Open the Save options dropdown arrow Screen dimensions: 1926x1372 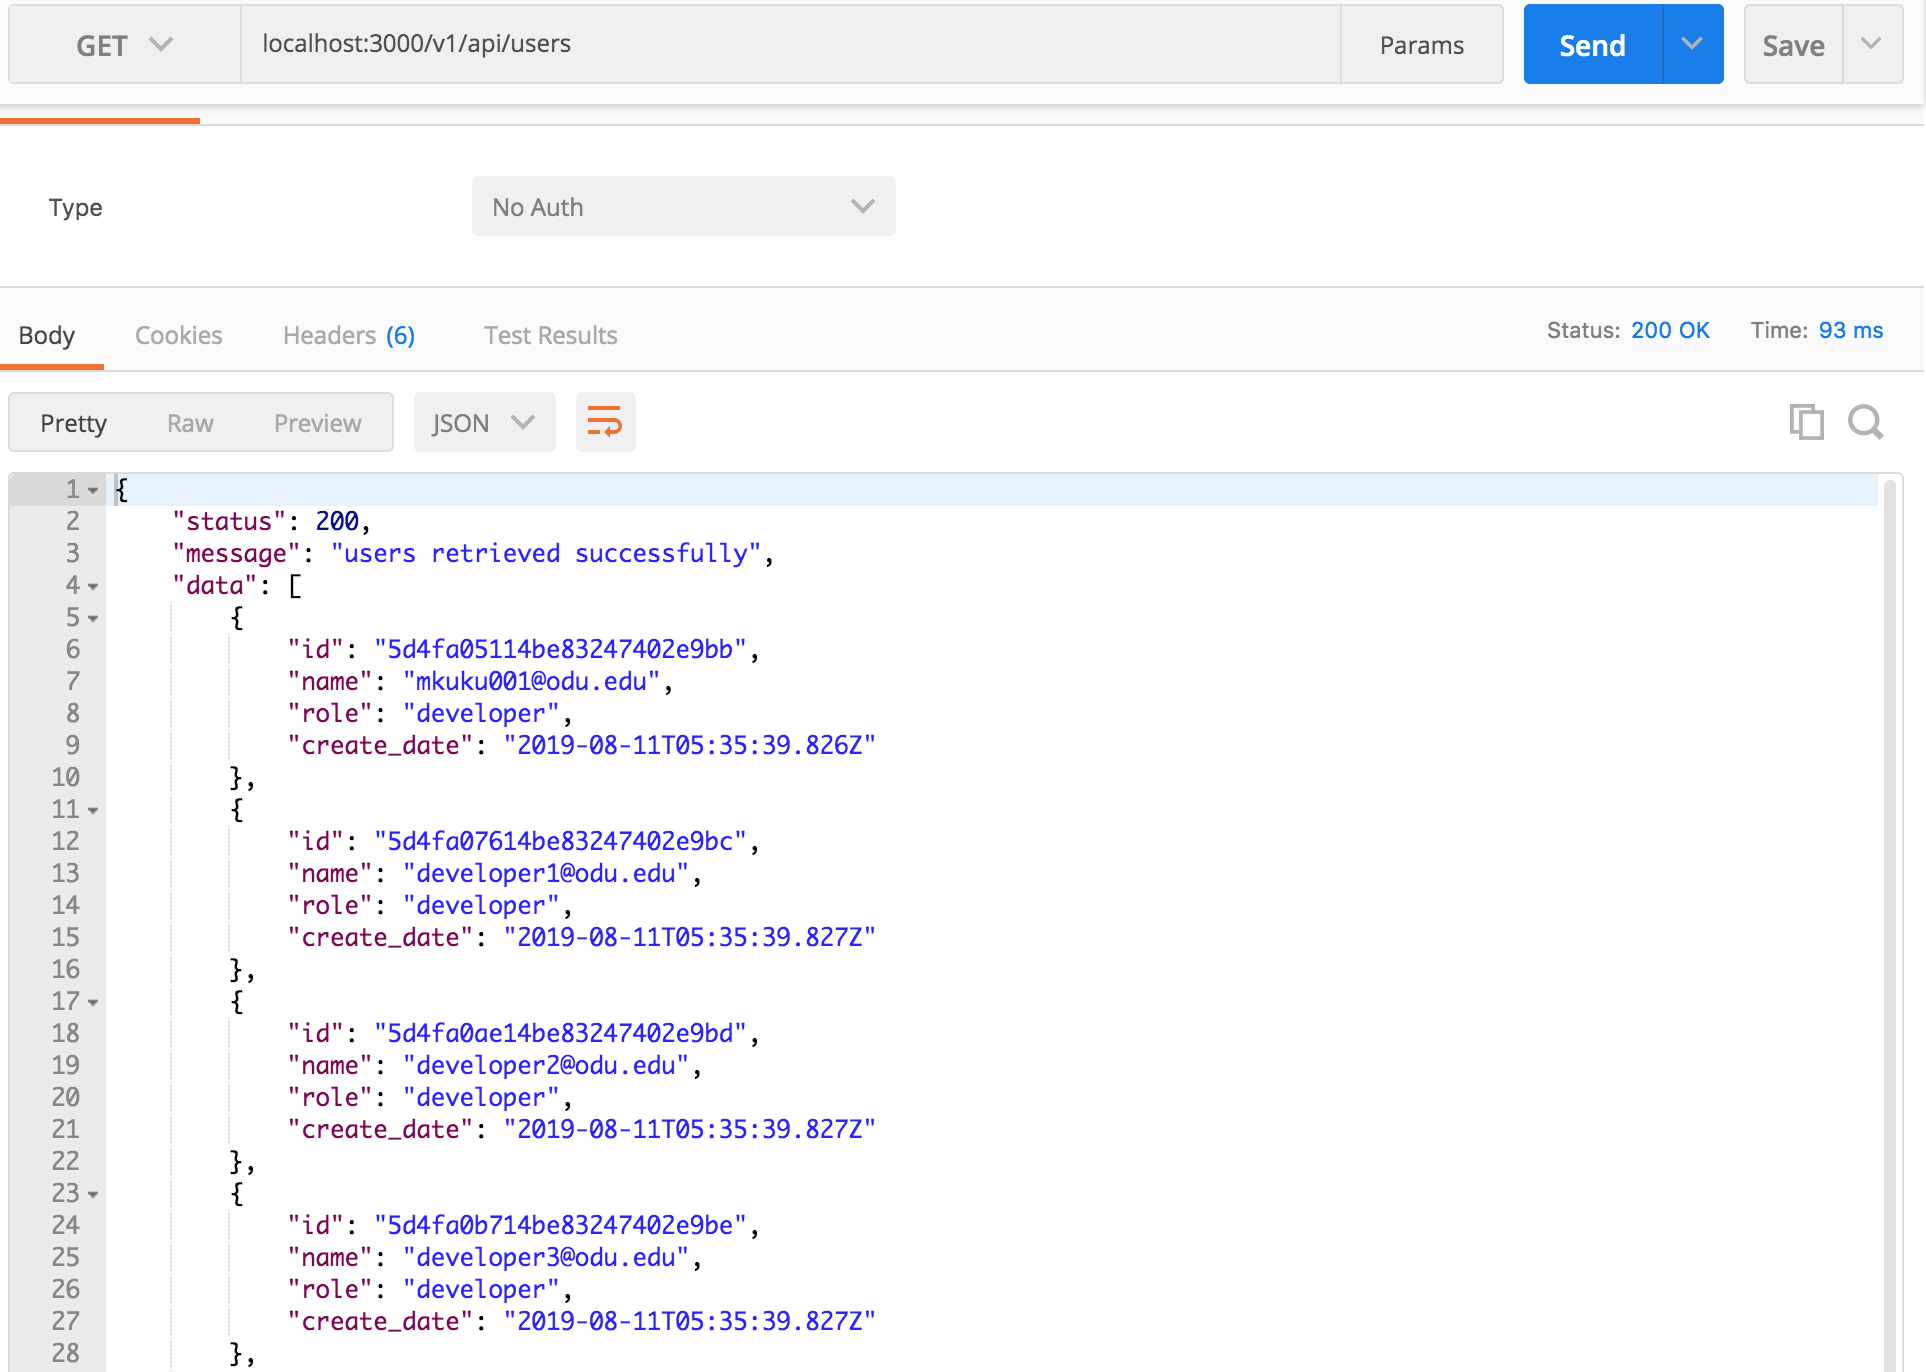(x=1871, y=44)
